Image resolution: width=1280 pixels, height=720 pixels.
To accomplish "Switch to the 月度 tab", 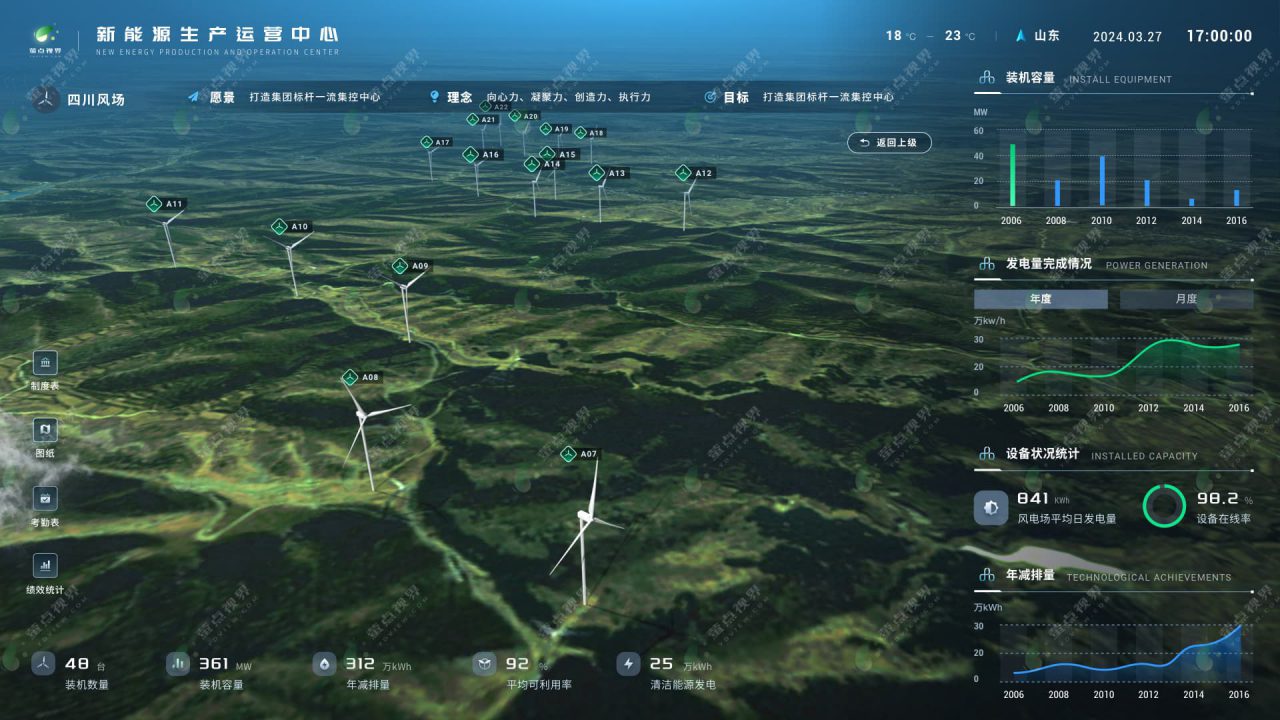I will click(x=1186, y=299).
